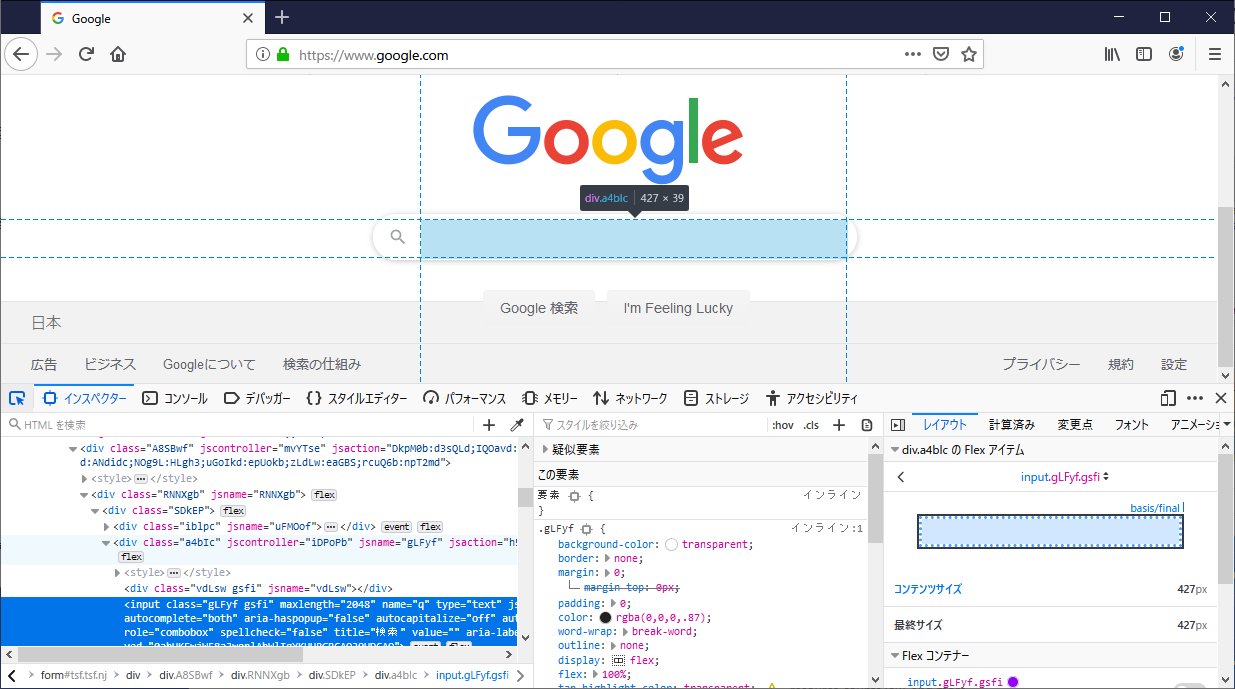The width and height of the screenshot is (1235, 689).
Task: Open the Firefox hamburger menu
Action: pos(1215,54)
